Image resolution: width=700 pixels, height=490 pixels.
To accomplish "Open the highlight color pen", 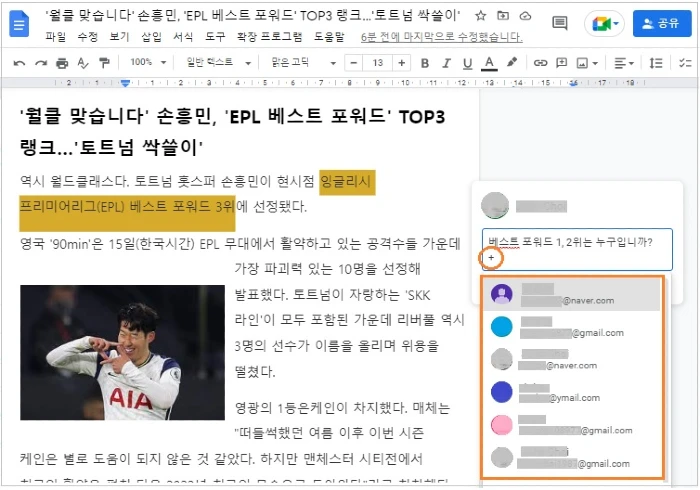I will tap(512, 62).
